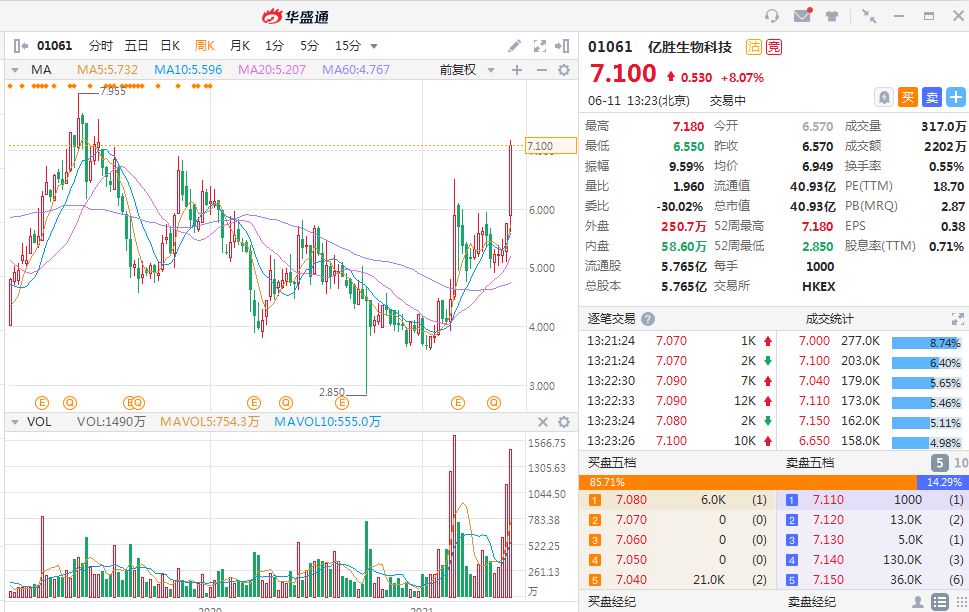This screenshot has height=612, width=969.
Task: Click the blue 卖 sell button
Action: [931, 97]
